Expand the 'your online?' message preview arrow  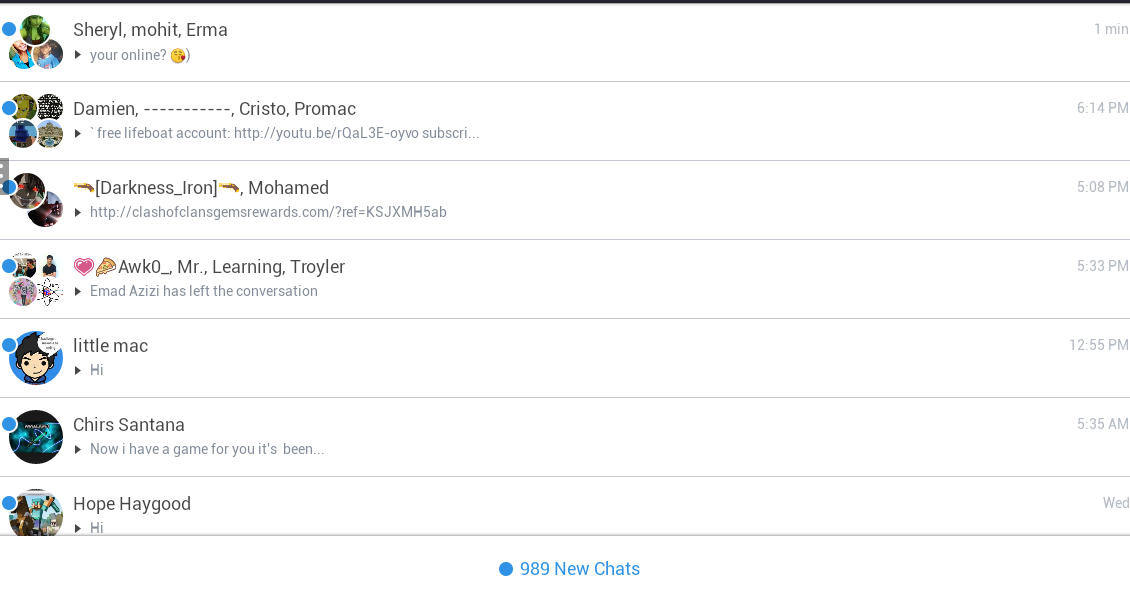[x=78, y=55]
